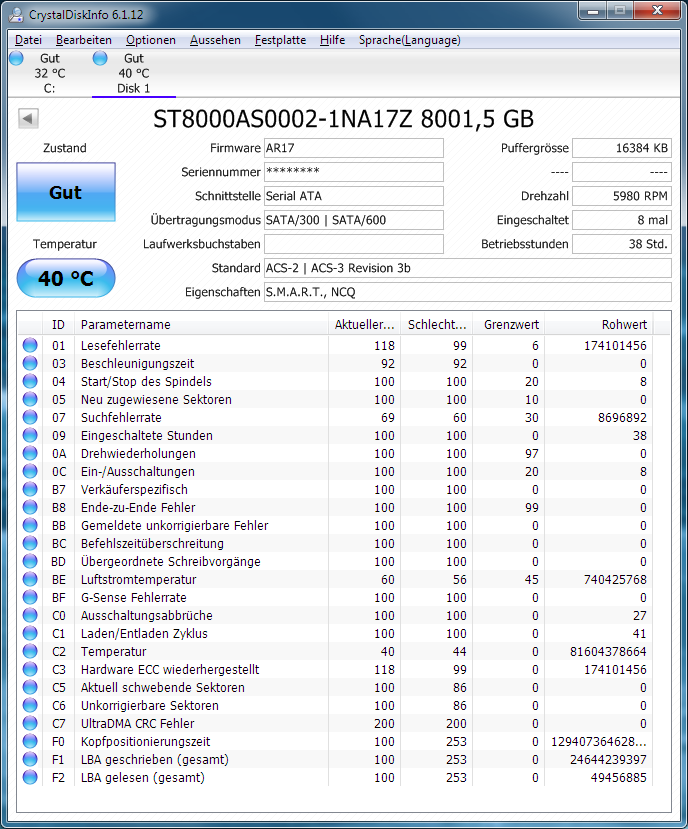Click status orb for Hardware ECC wiederhergestellt

30,669
